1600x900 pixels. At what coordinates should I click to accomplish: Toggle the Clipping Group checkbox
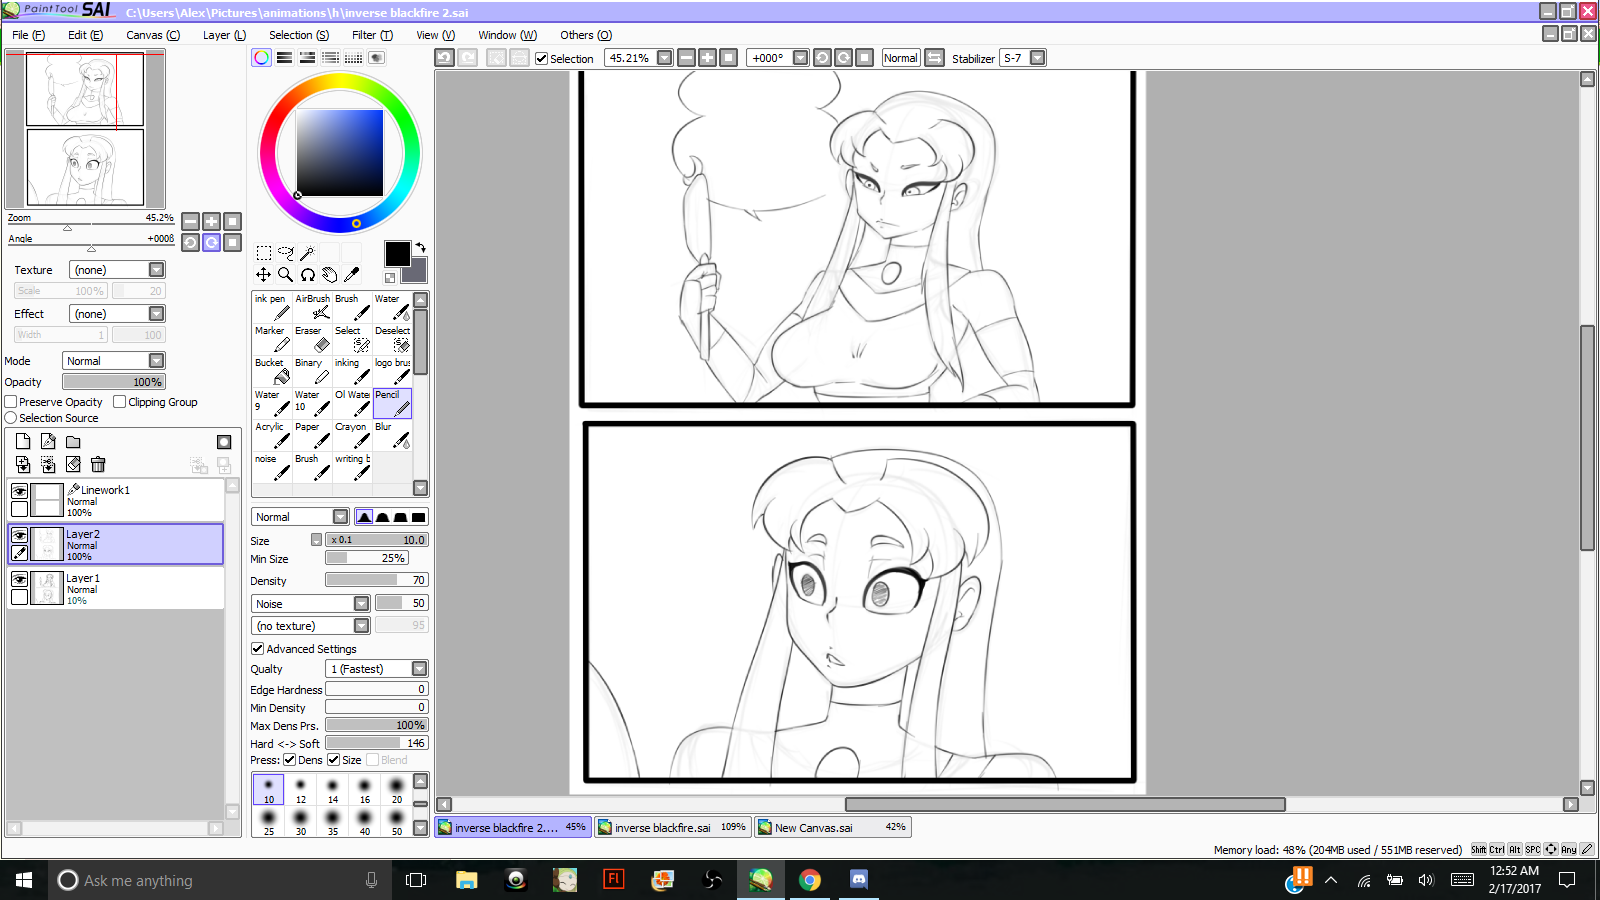tap(120, 402)
